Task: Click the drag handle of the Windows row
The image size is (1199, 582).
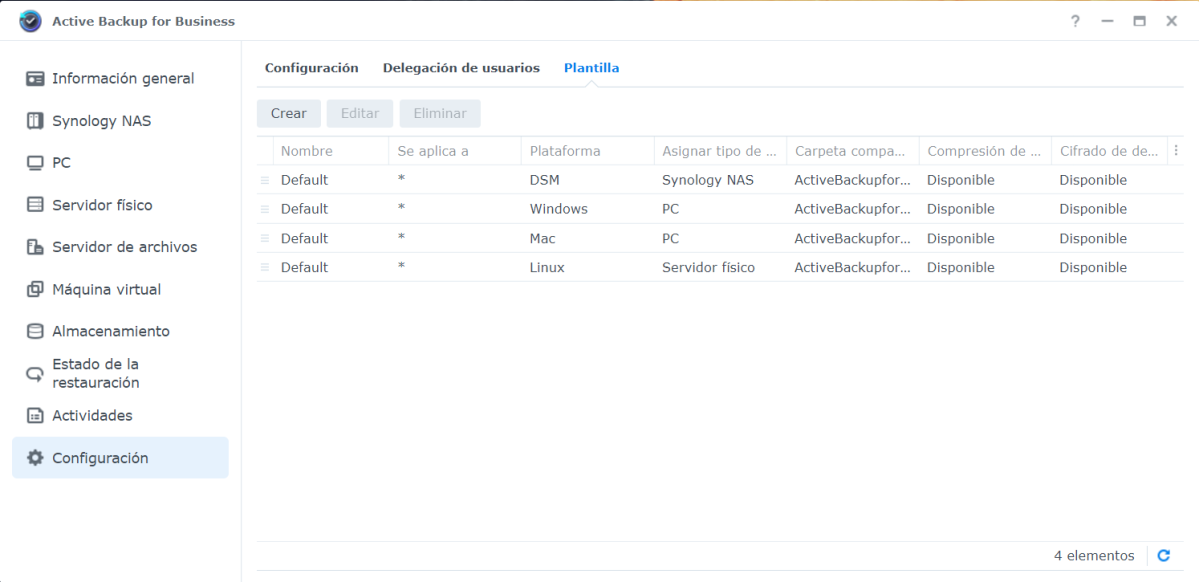Action: pyautogui.click(x=265, y=210)
